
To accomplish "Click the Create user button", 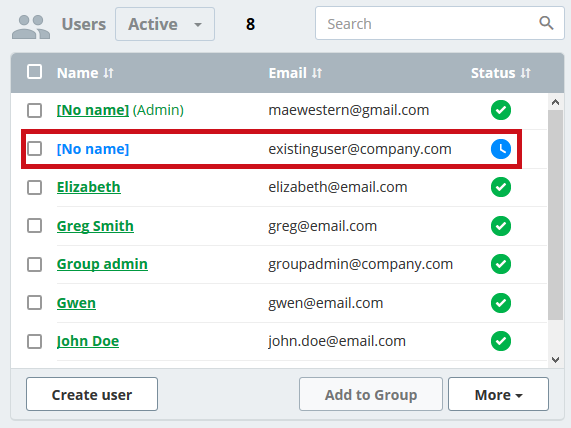I will (x=92, y=394).
